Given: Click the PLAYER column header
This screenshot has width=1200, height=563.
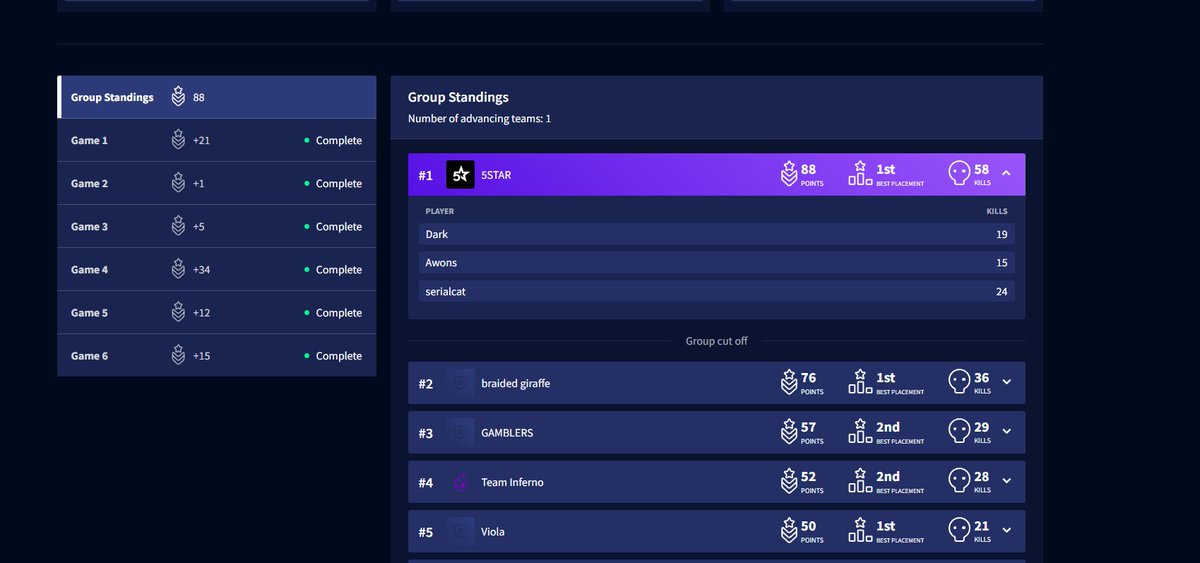Looking at the screenshot, I should click(440, 212).
